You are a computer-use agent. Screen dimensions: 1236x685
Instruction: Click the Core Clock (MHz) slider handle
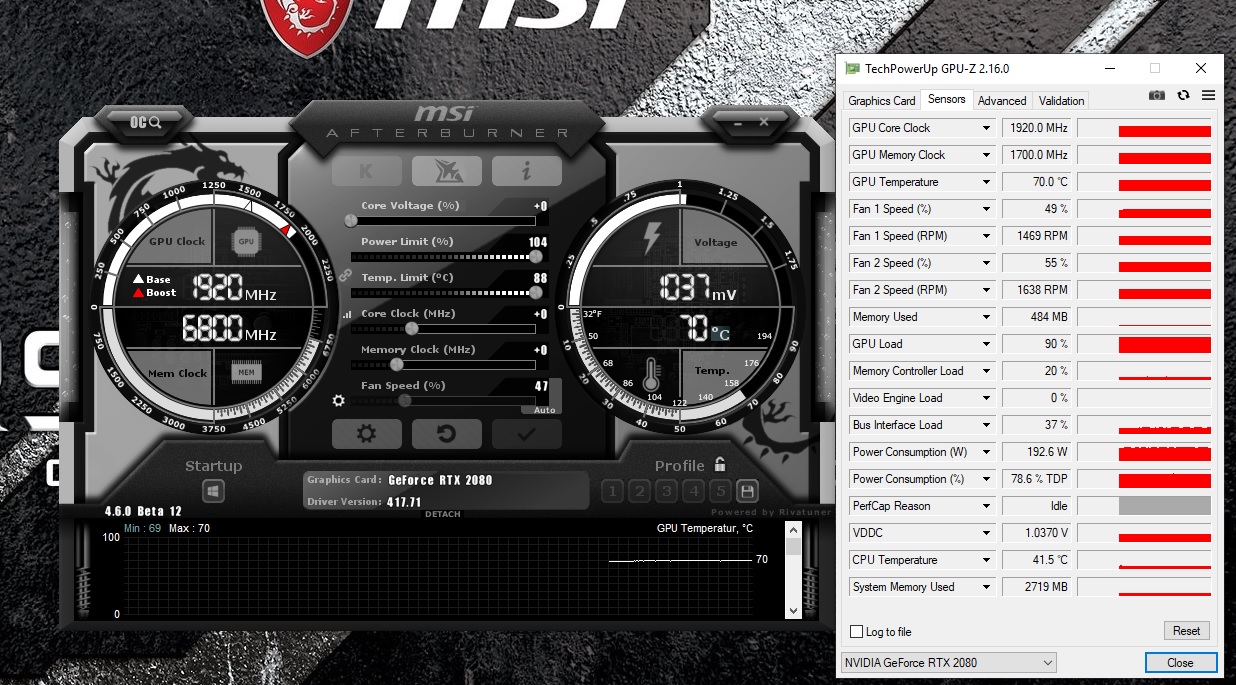(x=411, y=328)
